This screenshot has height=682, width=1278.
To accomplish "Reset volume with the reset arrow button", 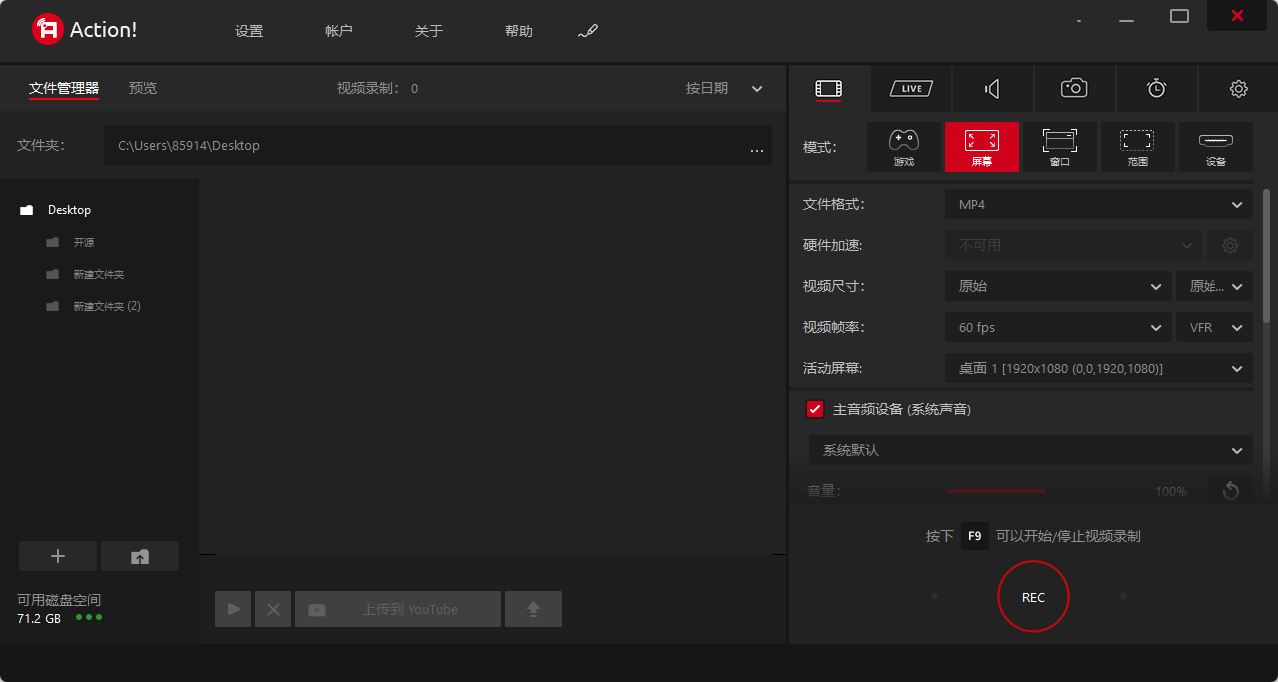I will pos(1230,491).
